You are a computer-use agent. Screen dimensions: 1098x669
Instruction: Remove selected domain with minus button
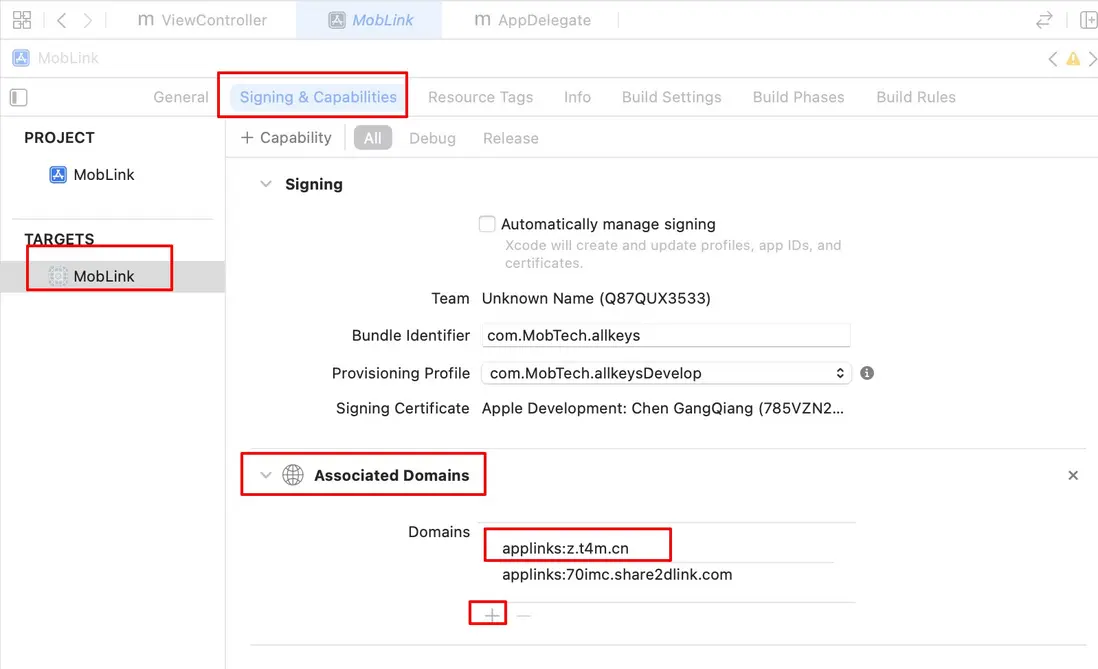(524, 615)
